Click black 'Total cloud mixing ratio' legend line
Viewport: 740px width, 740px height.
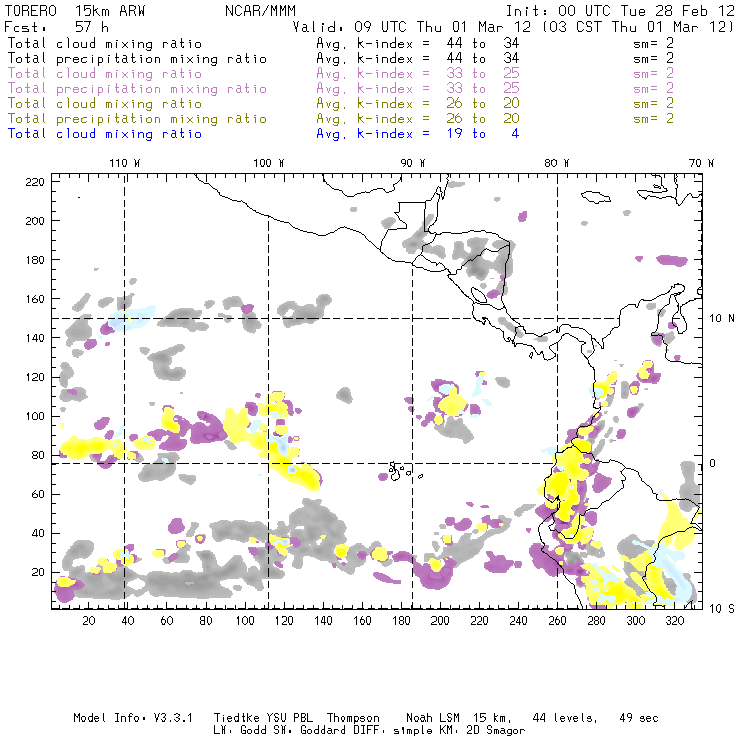point(105,43)
